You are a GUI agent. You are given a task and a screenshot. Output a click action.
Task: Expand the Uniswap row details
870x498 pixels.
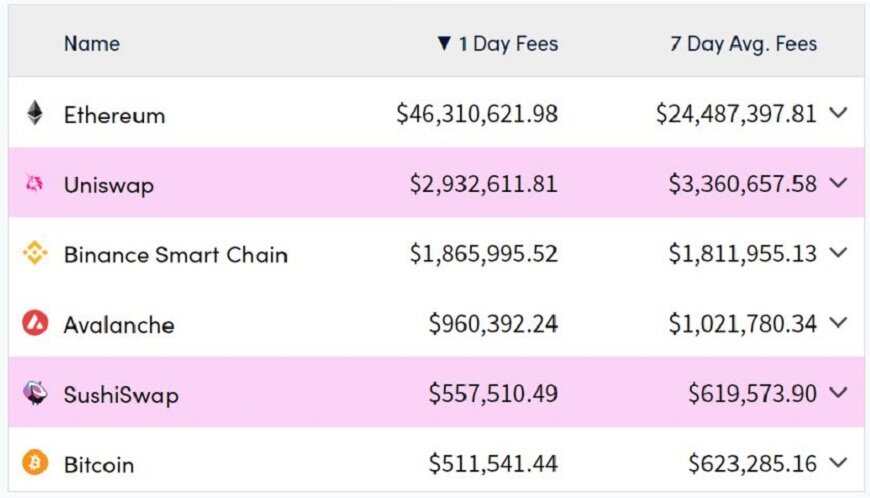tap(838, 183)
